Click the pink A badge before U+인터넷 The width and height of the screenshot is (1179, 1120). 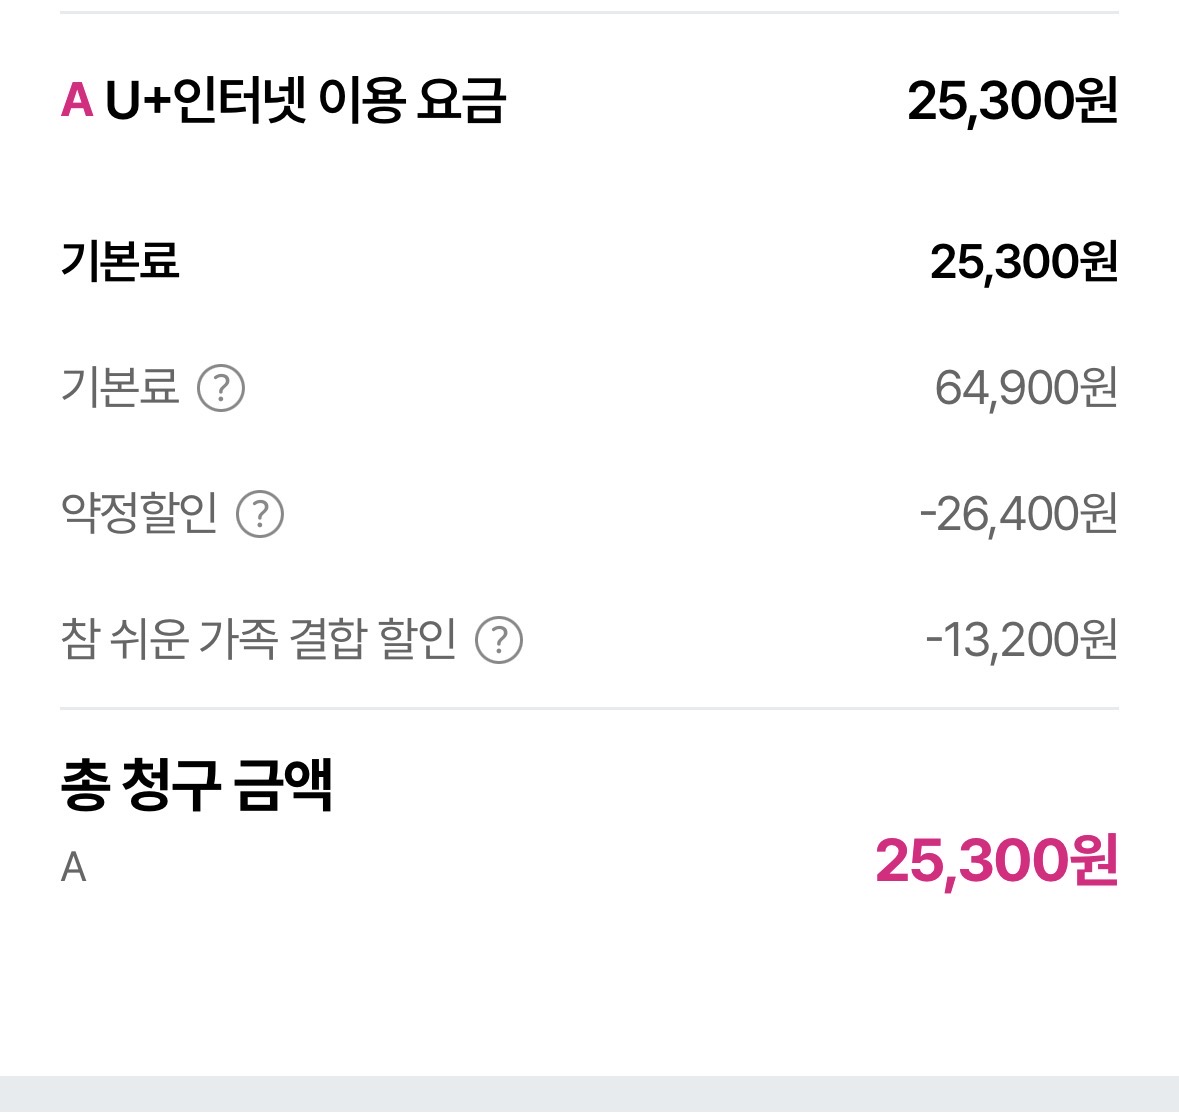click(77, 101)
